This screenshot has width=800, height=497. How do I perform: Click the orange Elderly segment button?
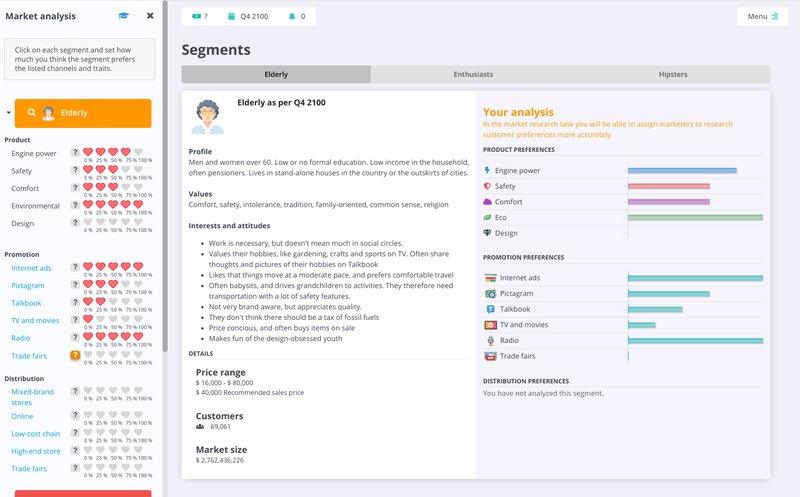coord(83,113)
